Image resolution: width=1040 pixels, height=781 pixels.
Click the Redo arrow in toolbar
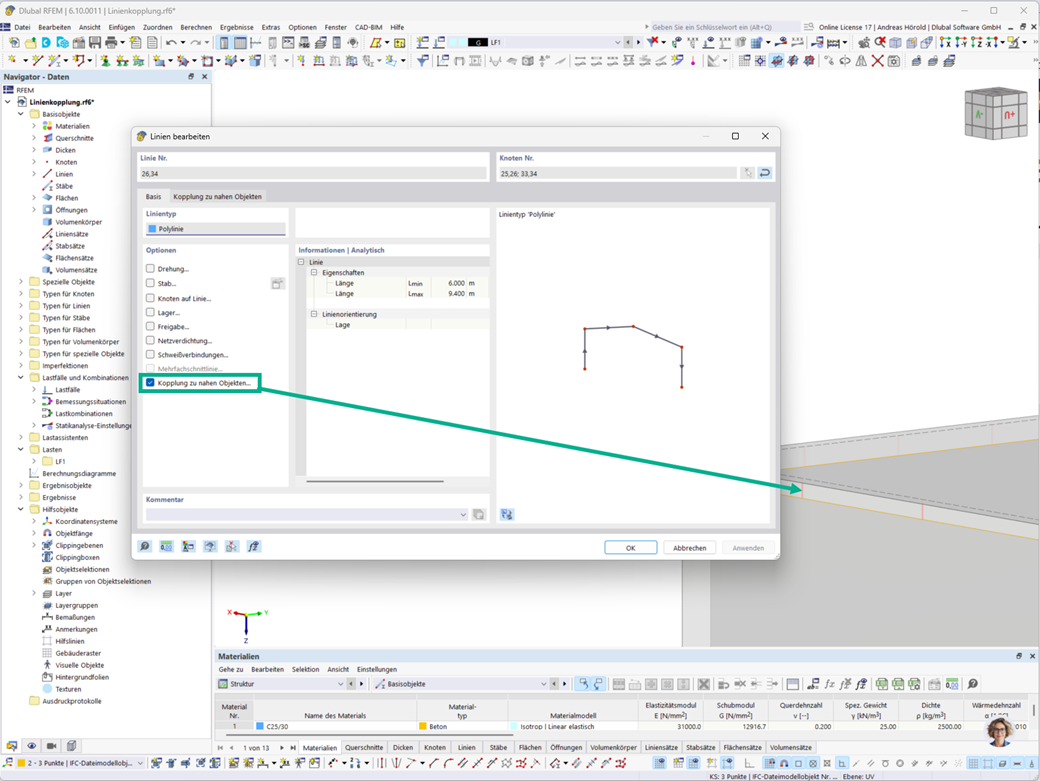click(195, 42)
